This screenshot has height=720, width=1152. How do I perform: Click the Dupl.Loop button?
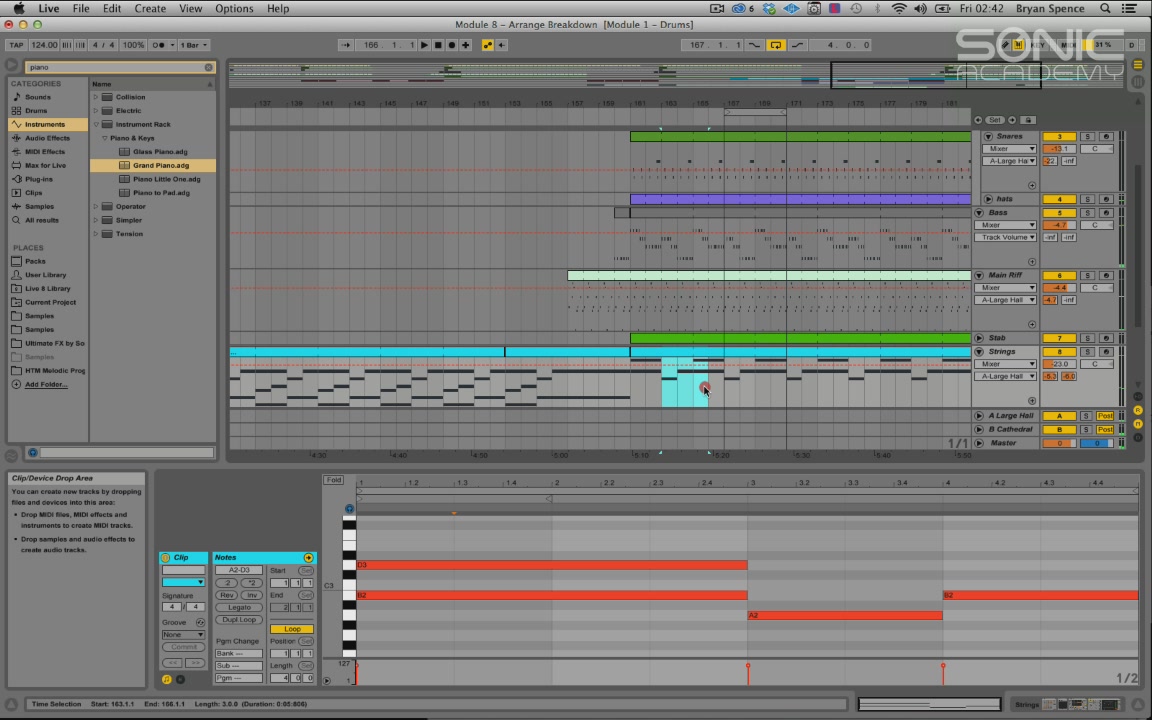coord(239,619)
